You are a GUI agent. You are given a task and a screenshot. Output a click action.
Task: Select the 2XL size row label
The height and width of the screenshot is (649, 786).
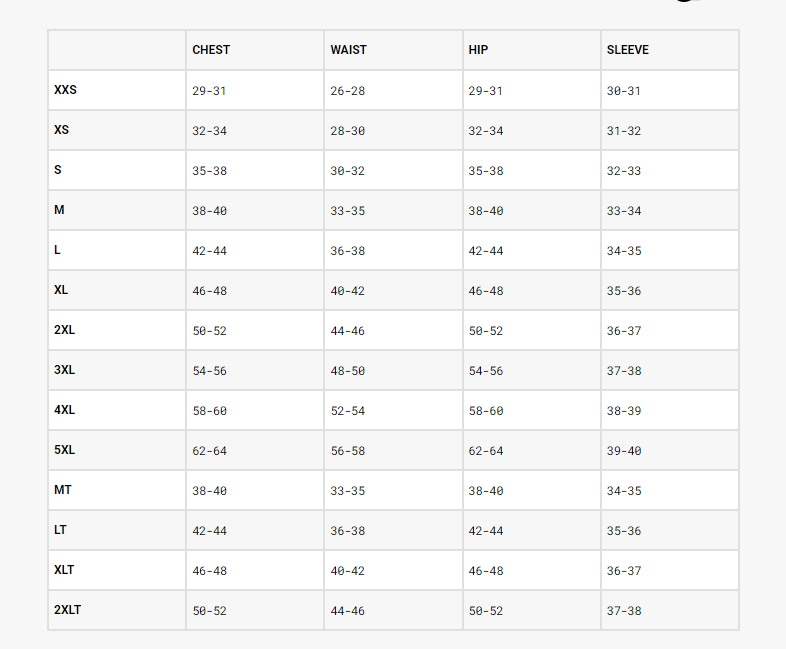click(x=64, y=330)
